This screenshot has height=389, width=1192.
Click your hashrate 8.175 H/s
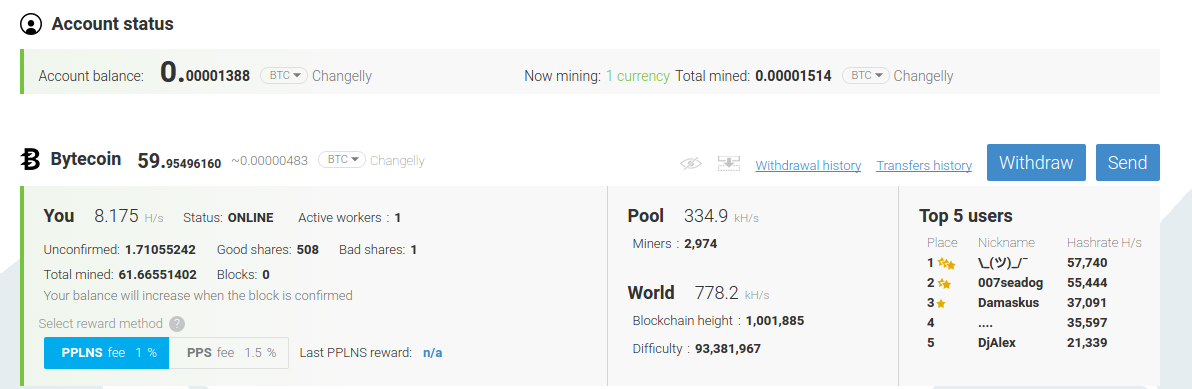point(128,217)
